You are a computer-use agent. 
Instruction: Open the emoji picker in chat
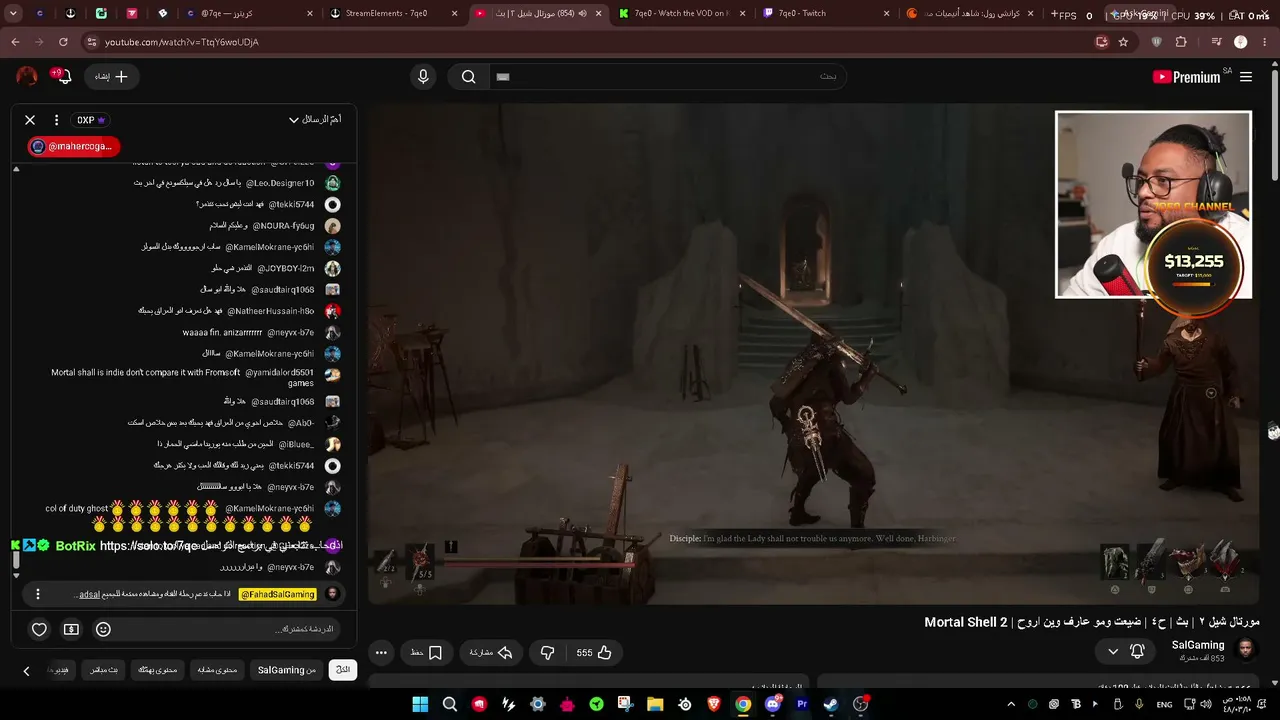pos(103,629)
